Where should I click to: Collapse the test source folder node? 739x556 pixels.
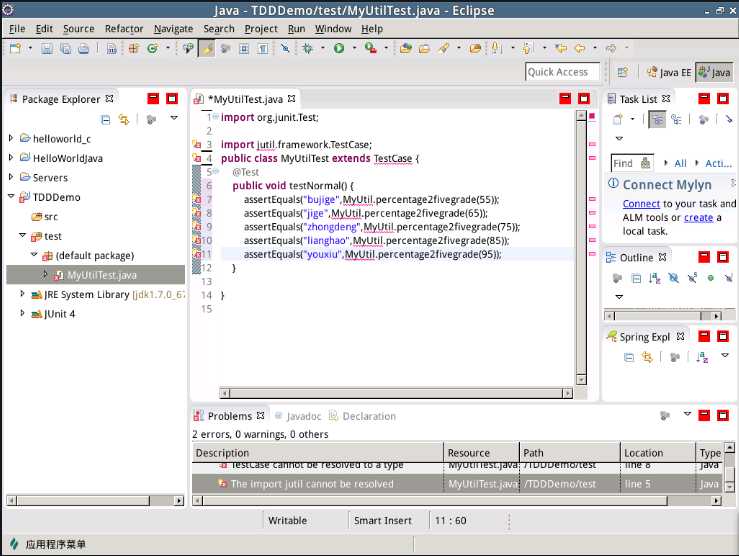pos(22,235)
